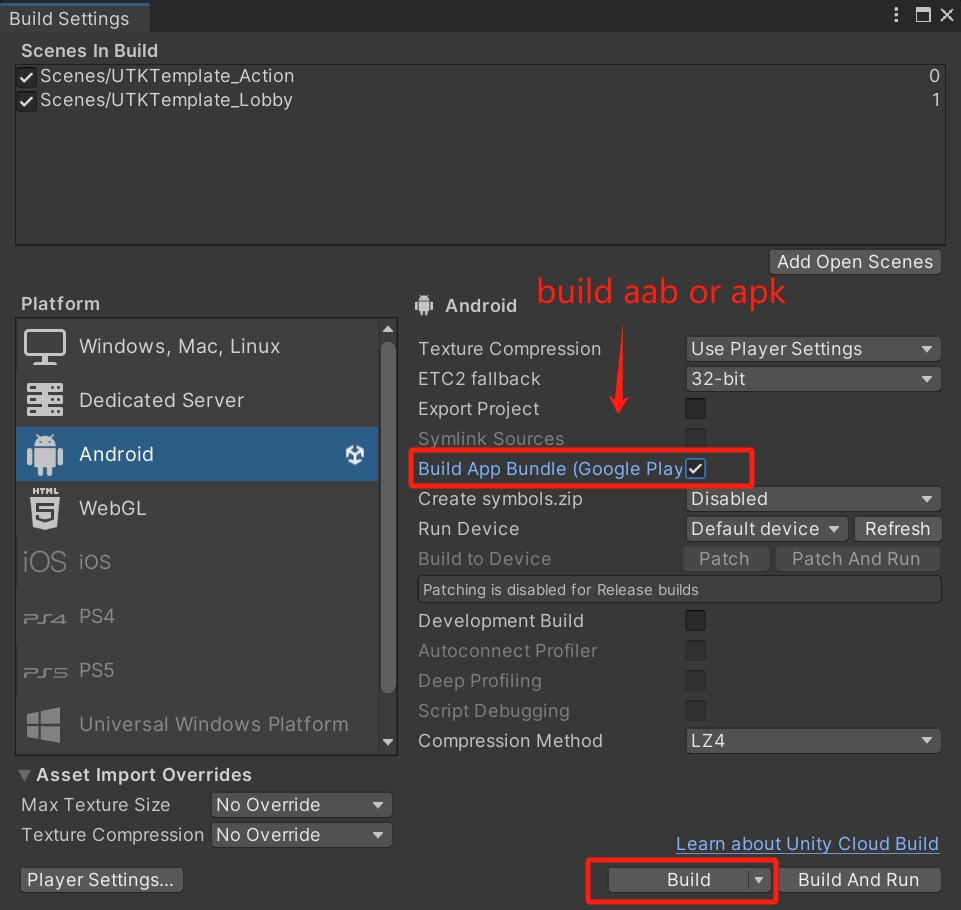Click the Universal Windows Platform icon
The width and height of the screenshot is (961, 910).
[x=45, y=724]
